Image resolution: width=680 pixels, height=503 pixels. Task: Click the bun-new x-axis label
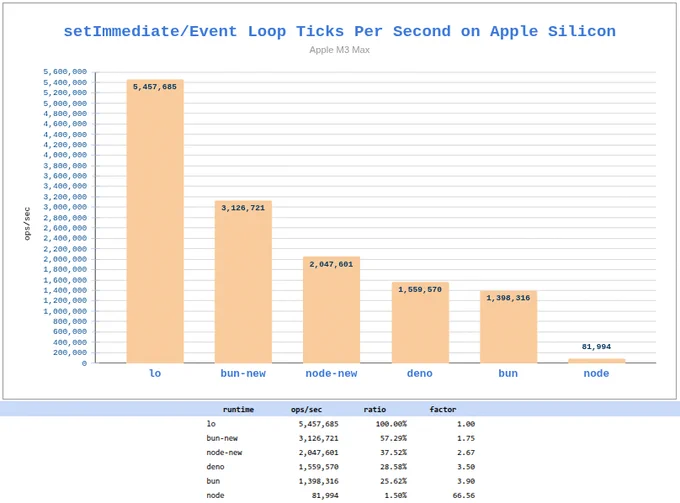point(243,373)
